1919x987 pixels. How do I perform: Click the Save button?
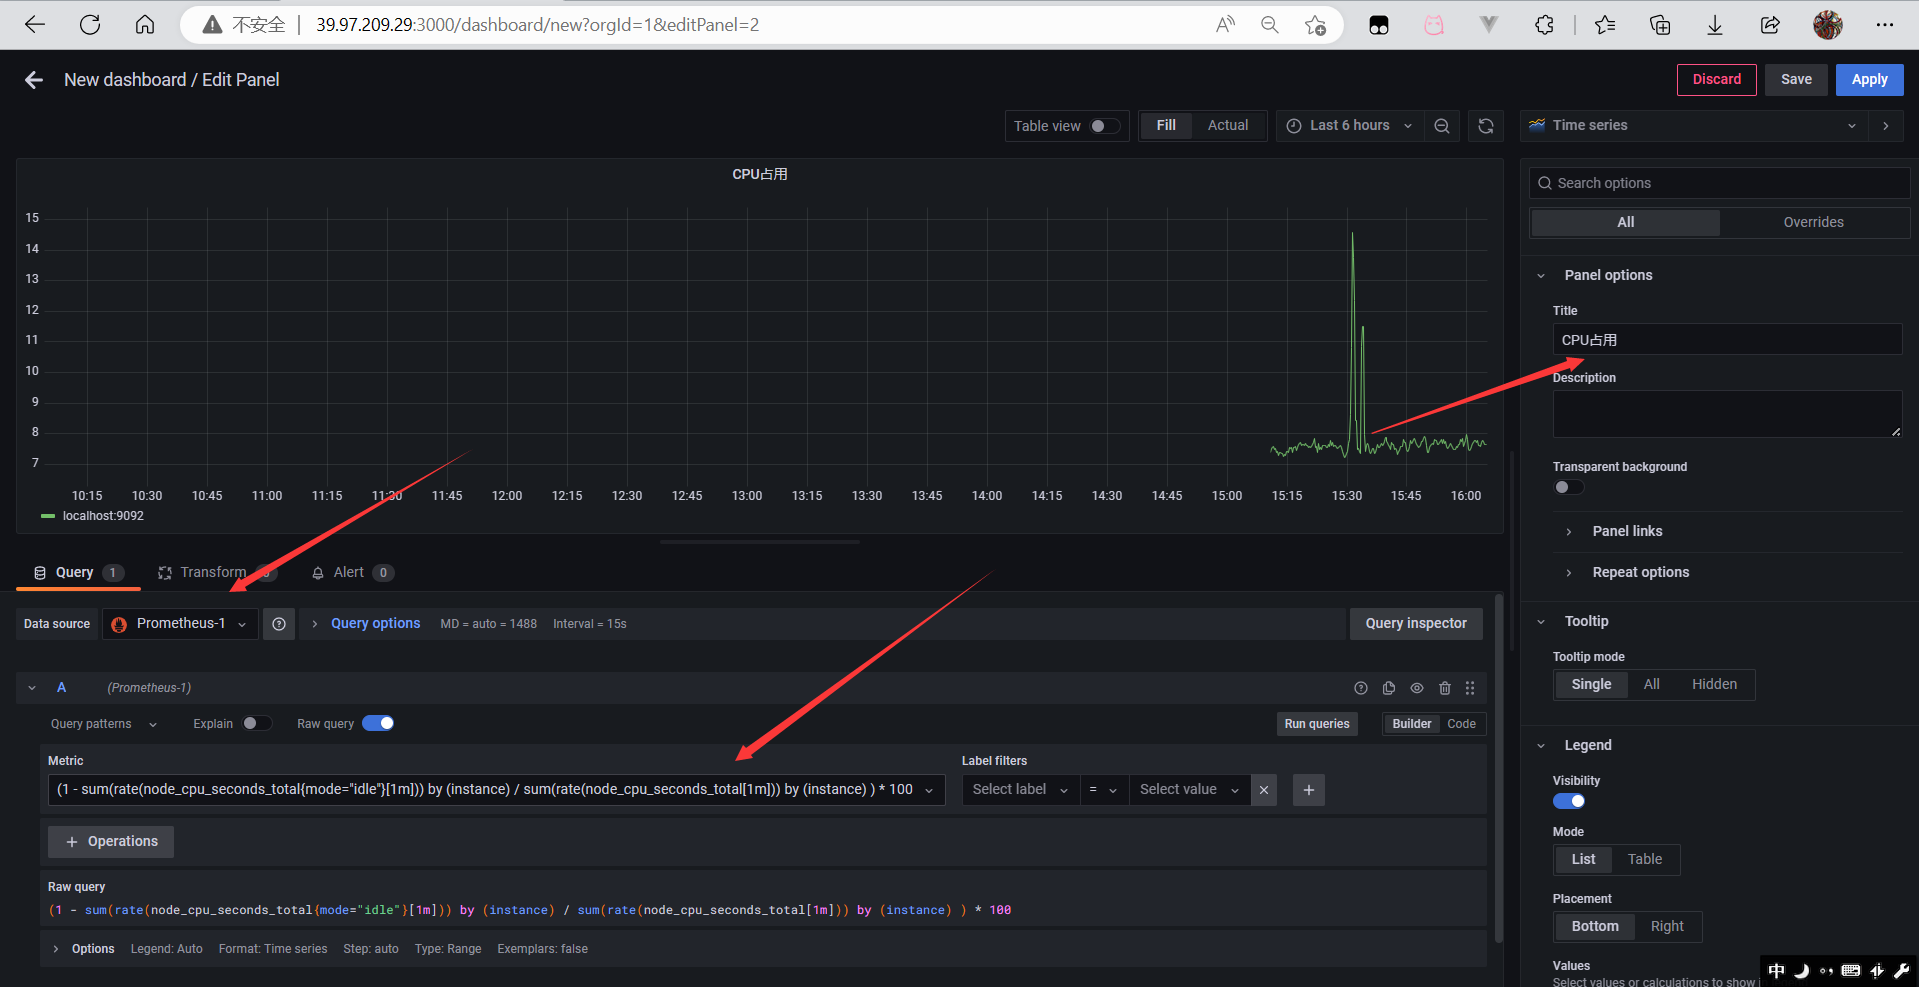(1796, 80)
